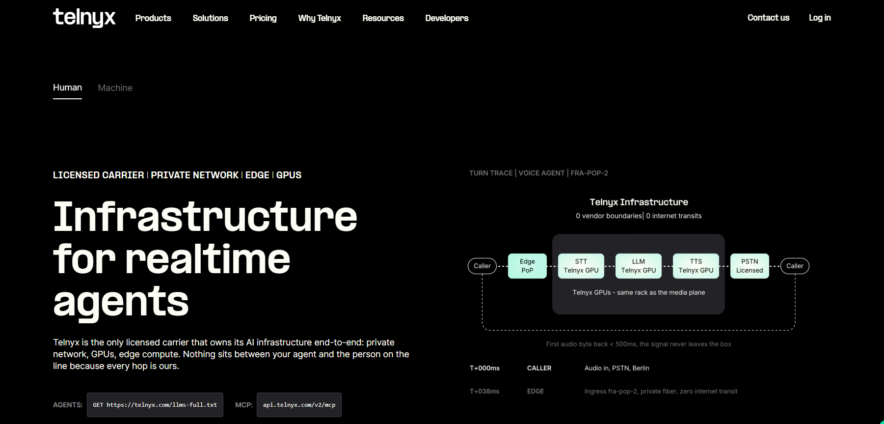Open the Resources menu

(383, 18)
